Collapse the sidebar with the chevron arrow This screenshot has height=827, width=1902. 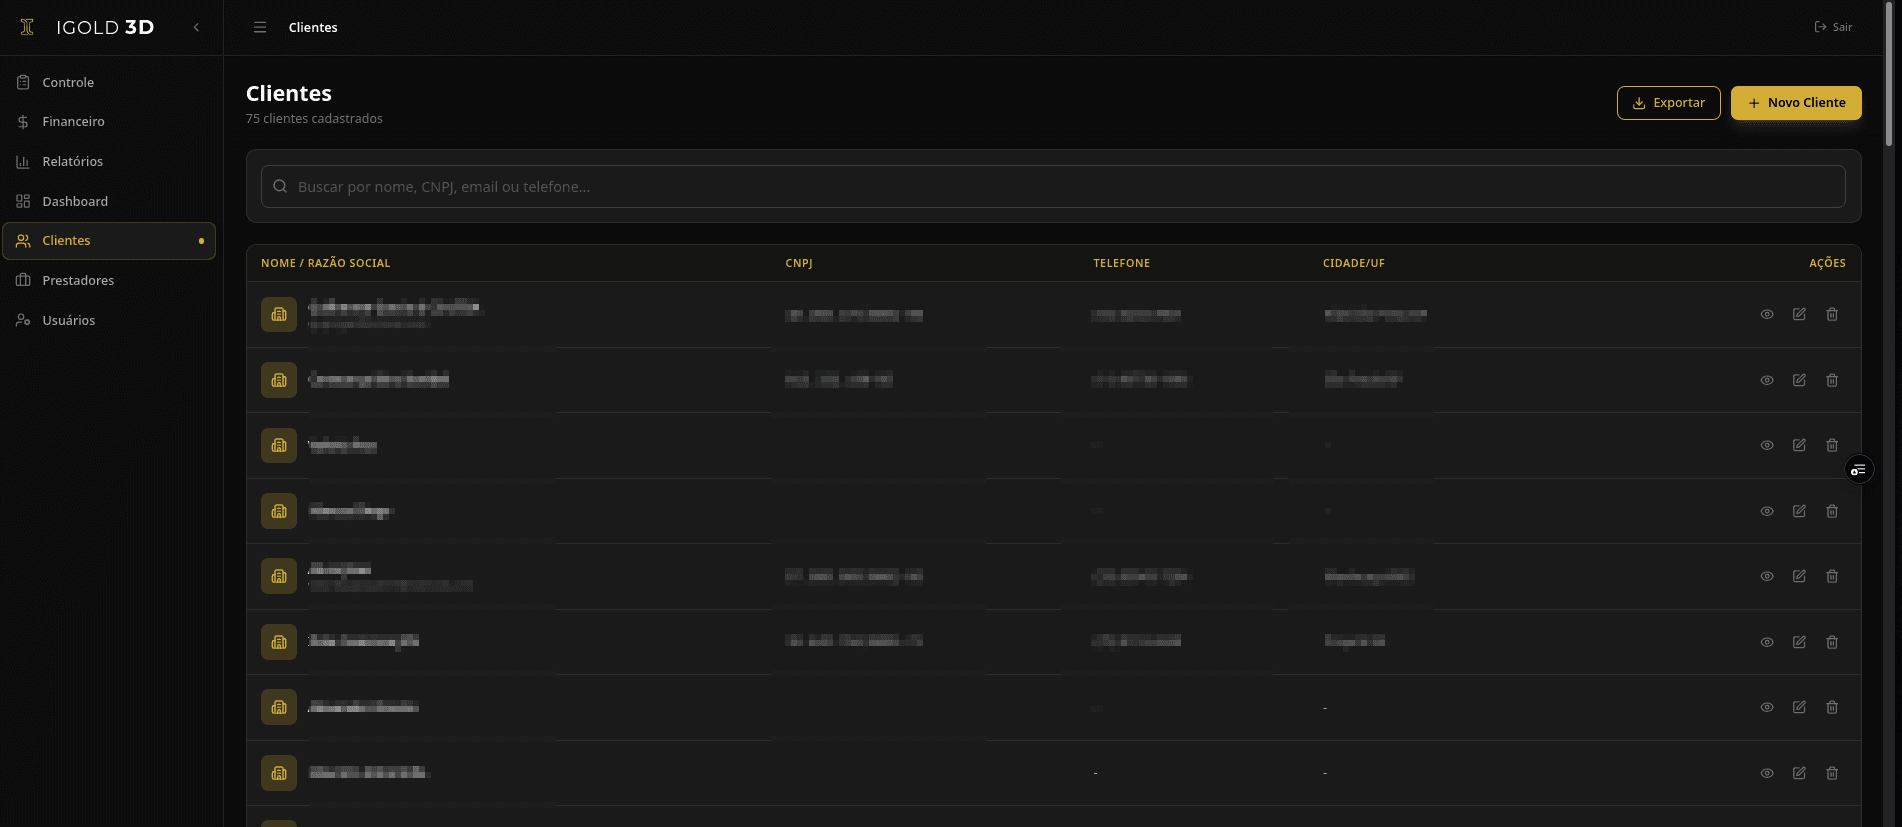click(x=196, y=27)
